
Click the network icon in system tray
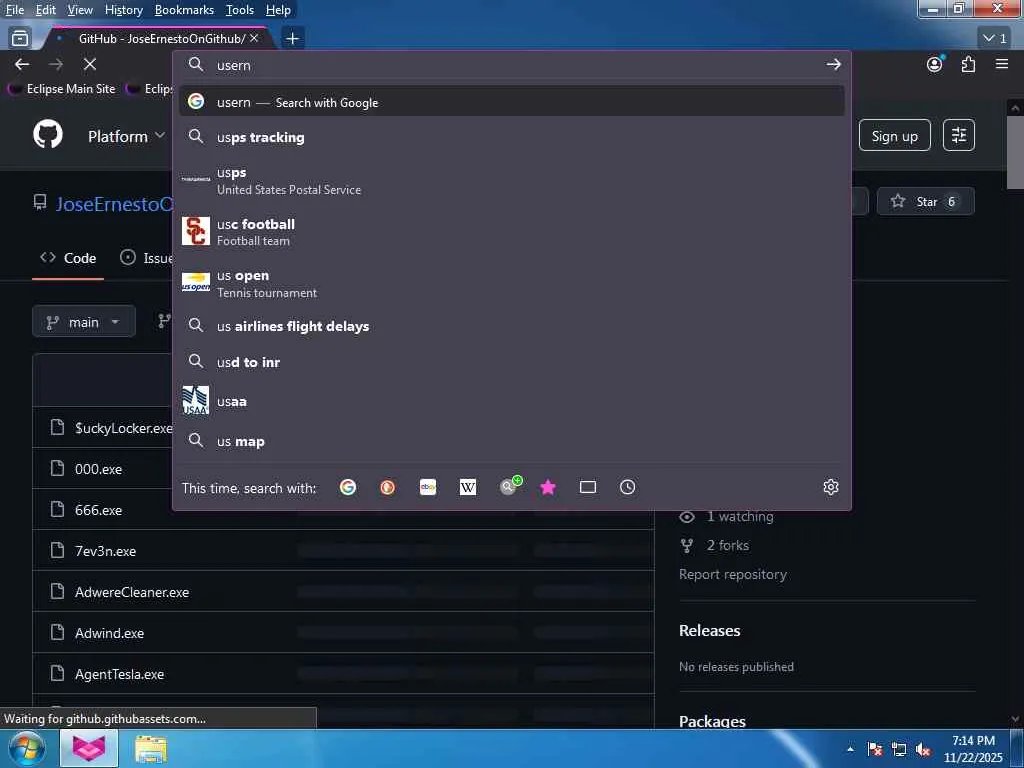[899, 750]
